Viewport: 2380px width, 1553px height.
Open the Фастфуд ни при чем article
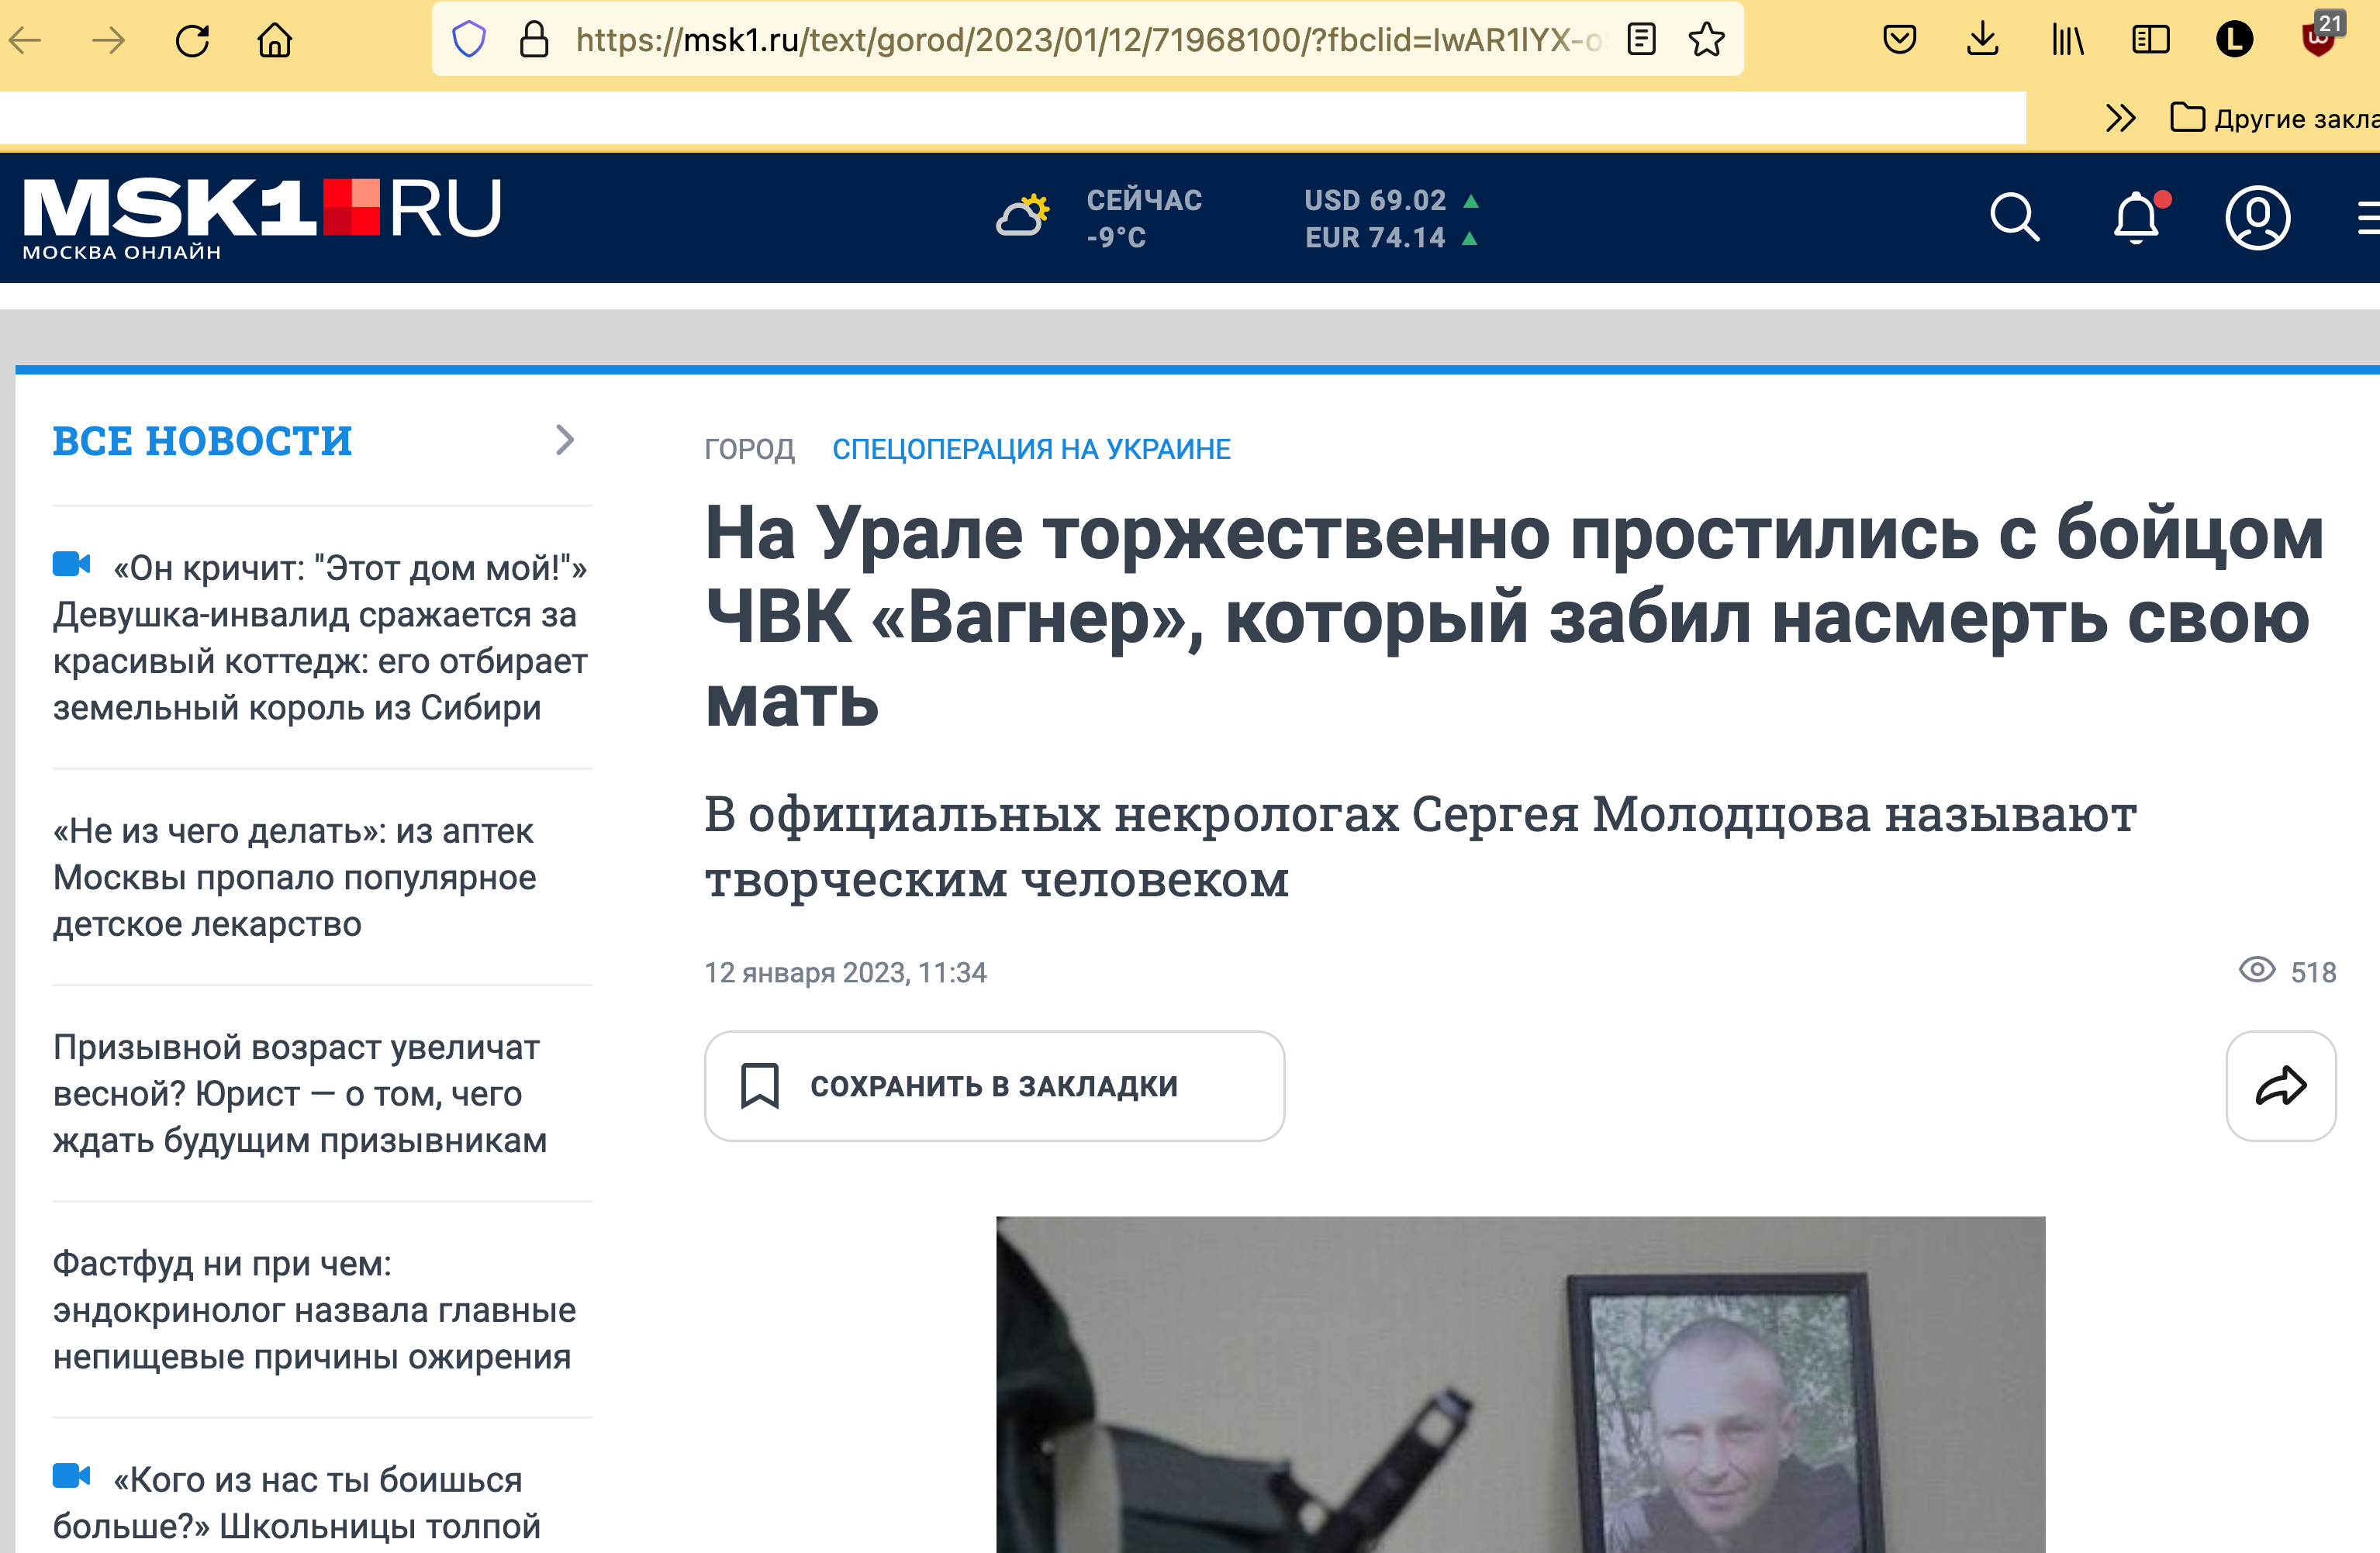point(314,1310)
